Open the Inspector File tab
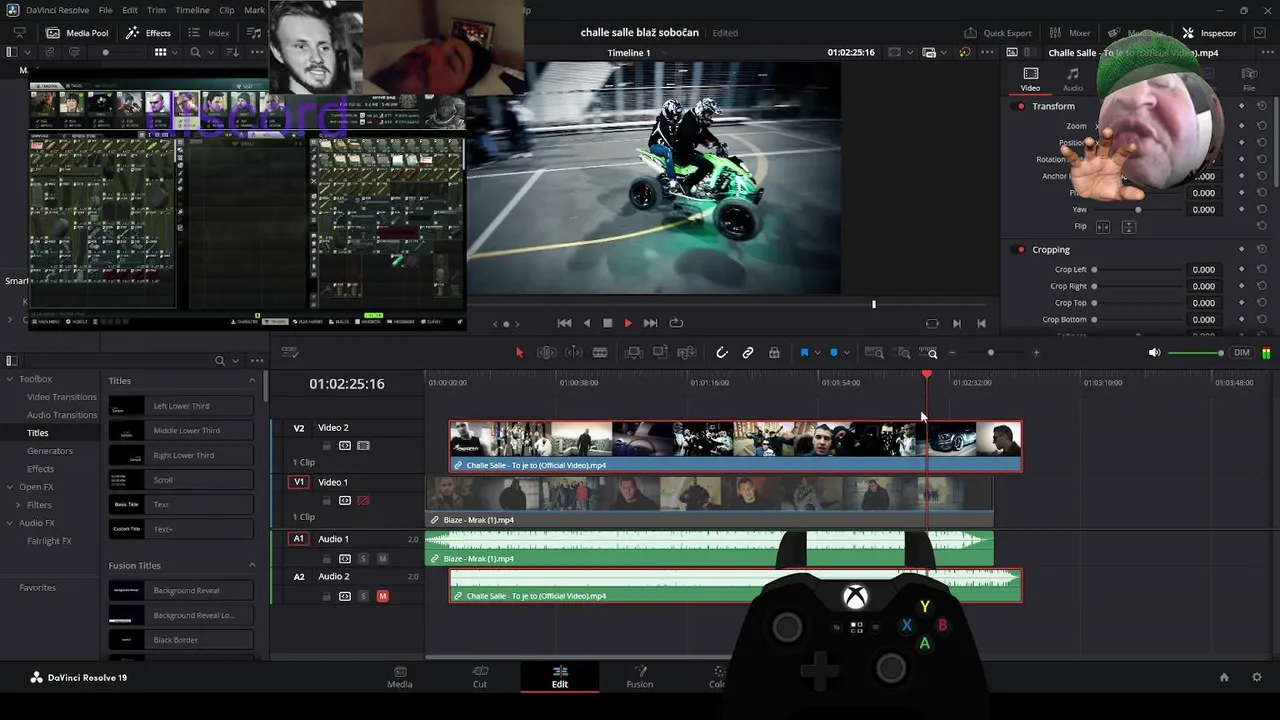This screenshot has height=720, width=1280. [1249, 79]
